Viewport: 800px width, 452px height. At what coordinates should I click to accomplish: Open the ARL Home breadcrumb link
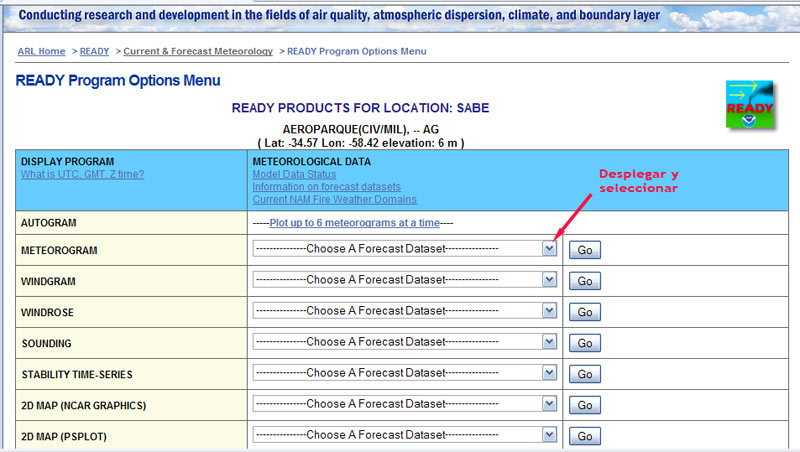click(x=41, y=52)
